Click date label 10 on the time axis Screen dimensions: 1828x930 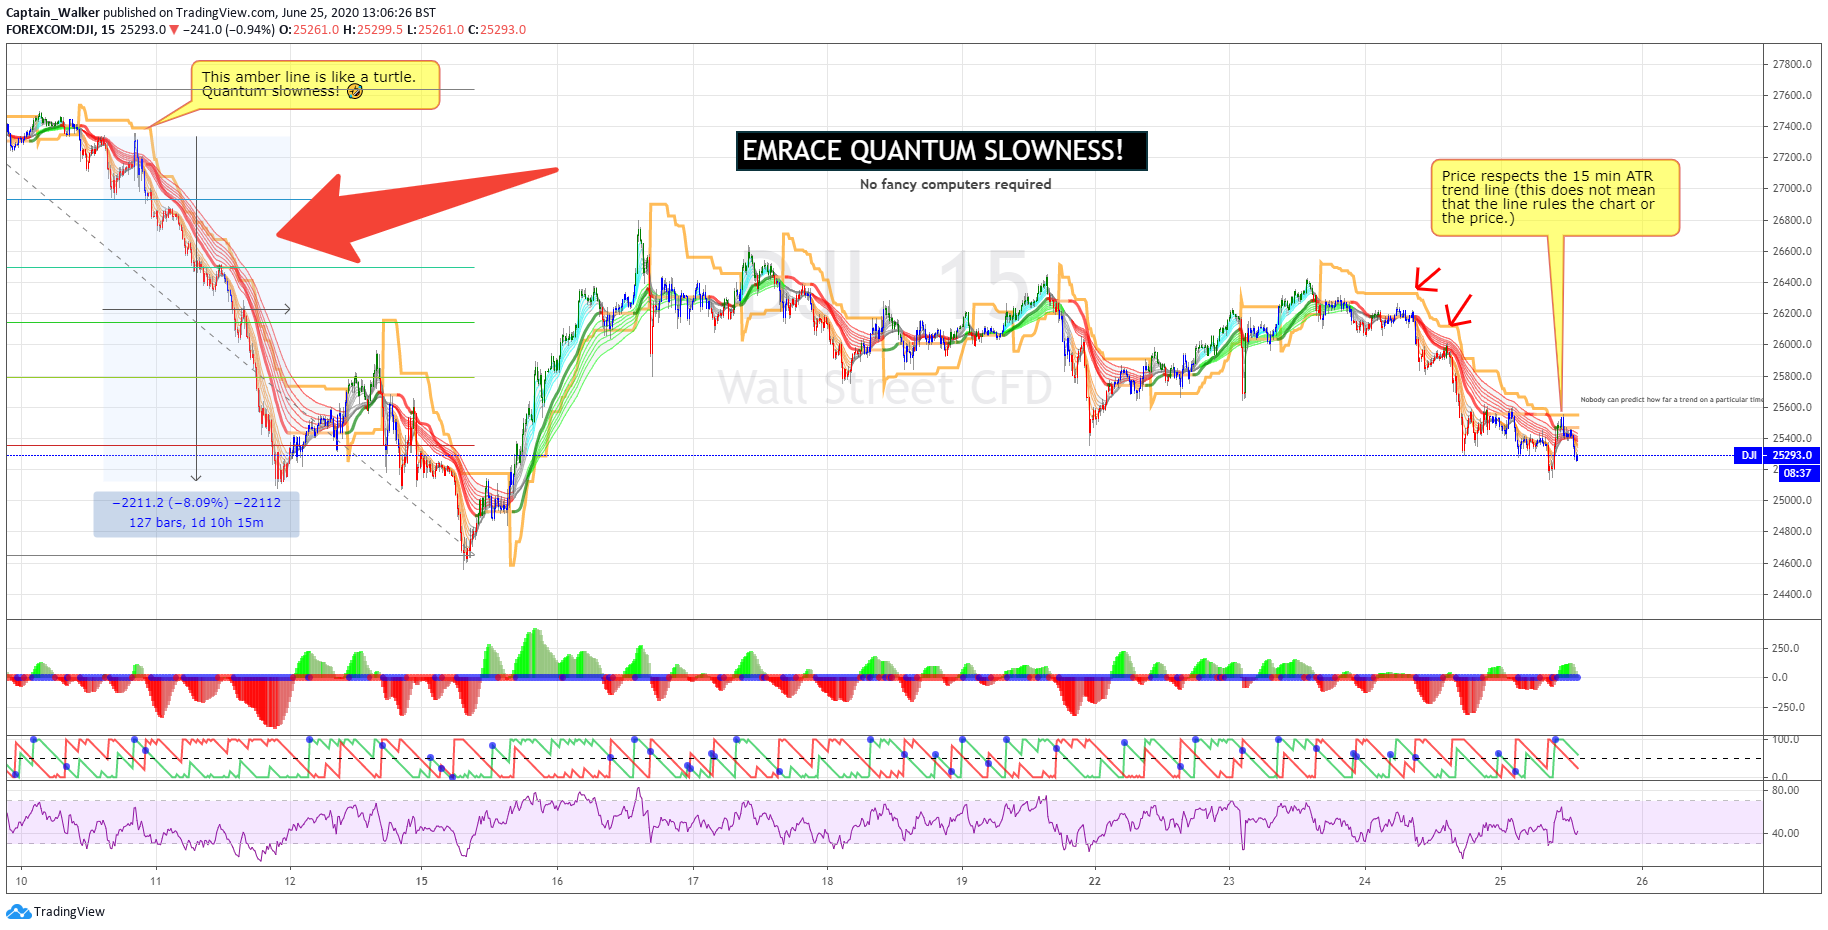point(22,881)
